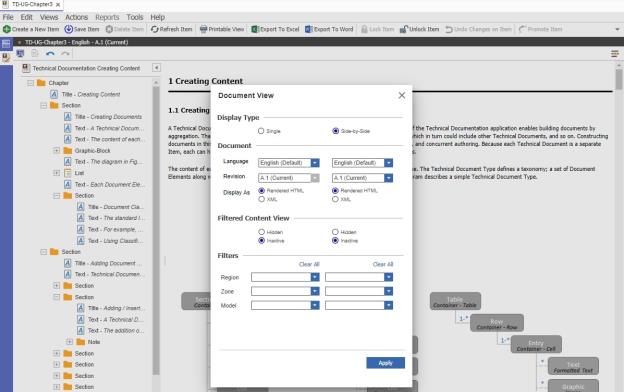
Task: Click the redo arrow in the editor toolbar
Action: 65,53
